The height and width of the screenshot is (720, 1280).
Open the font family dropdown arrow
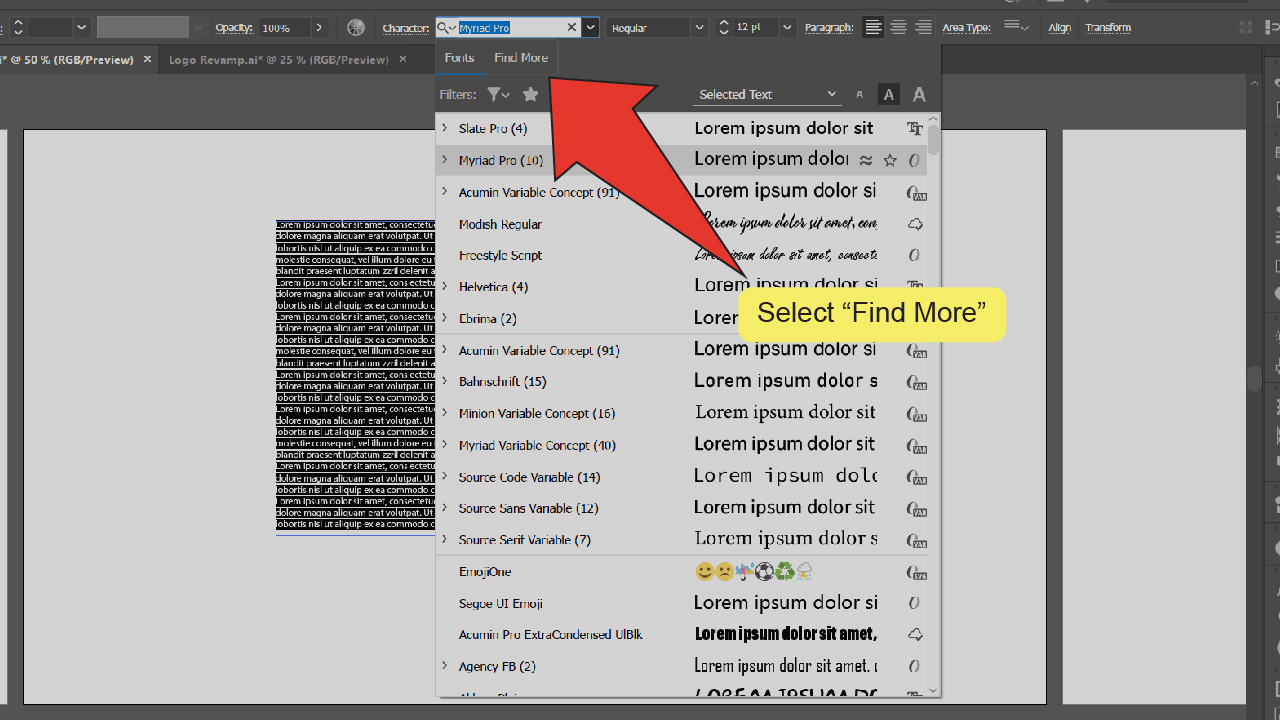pos(591,28)
